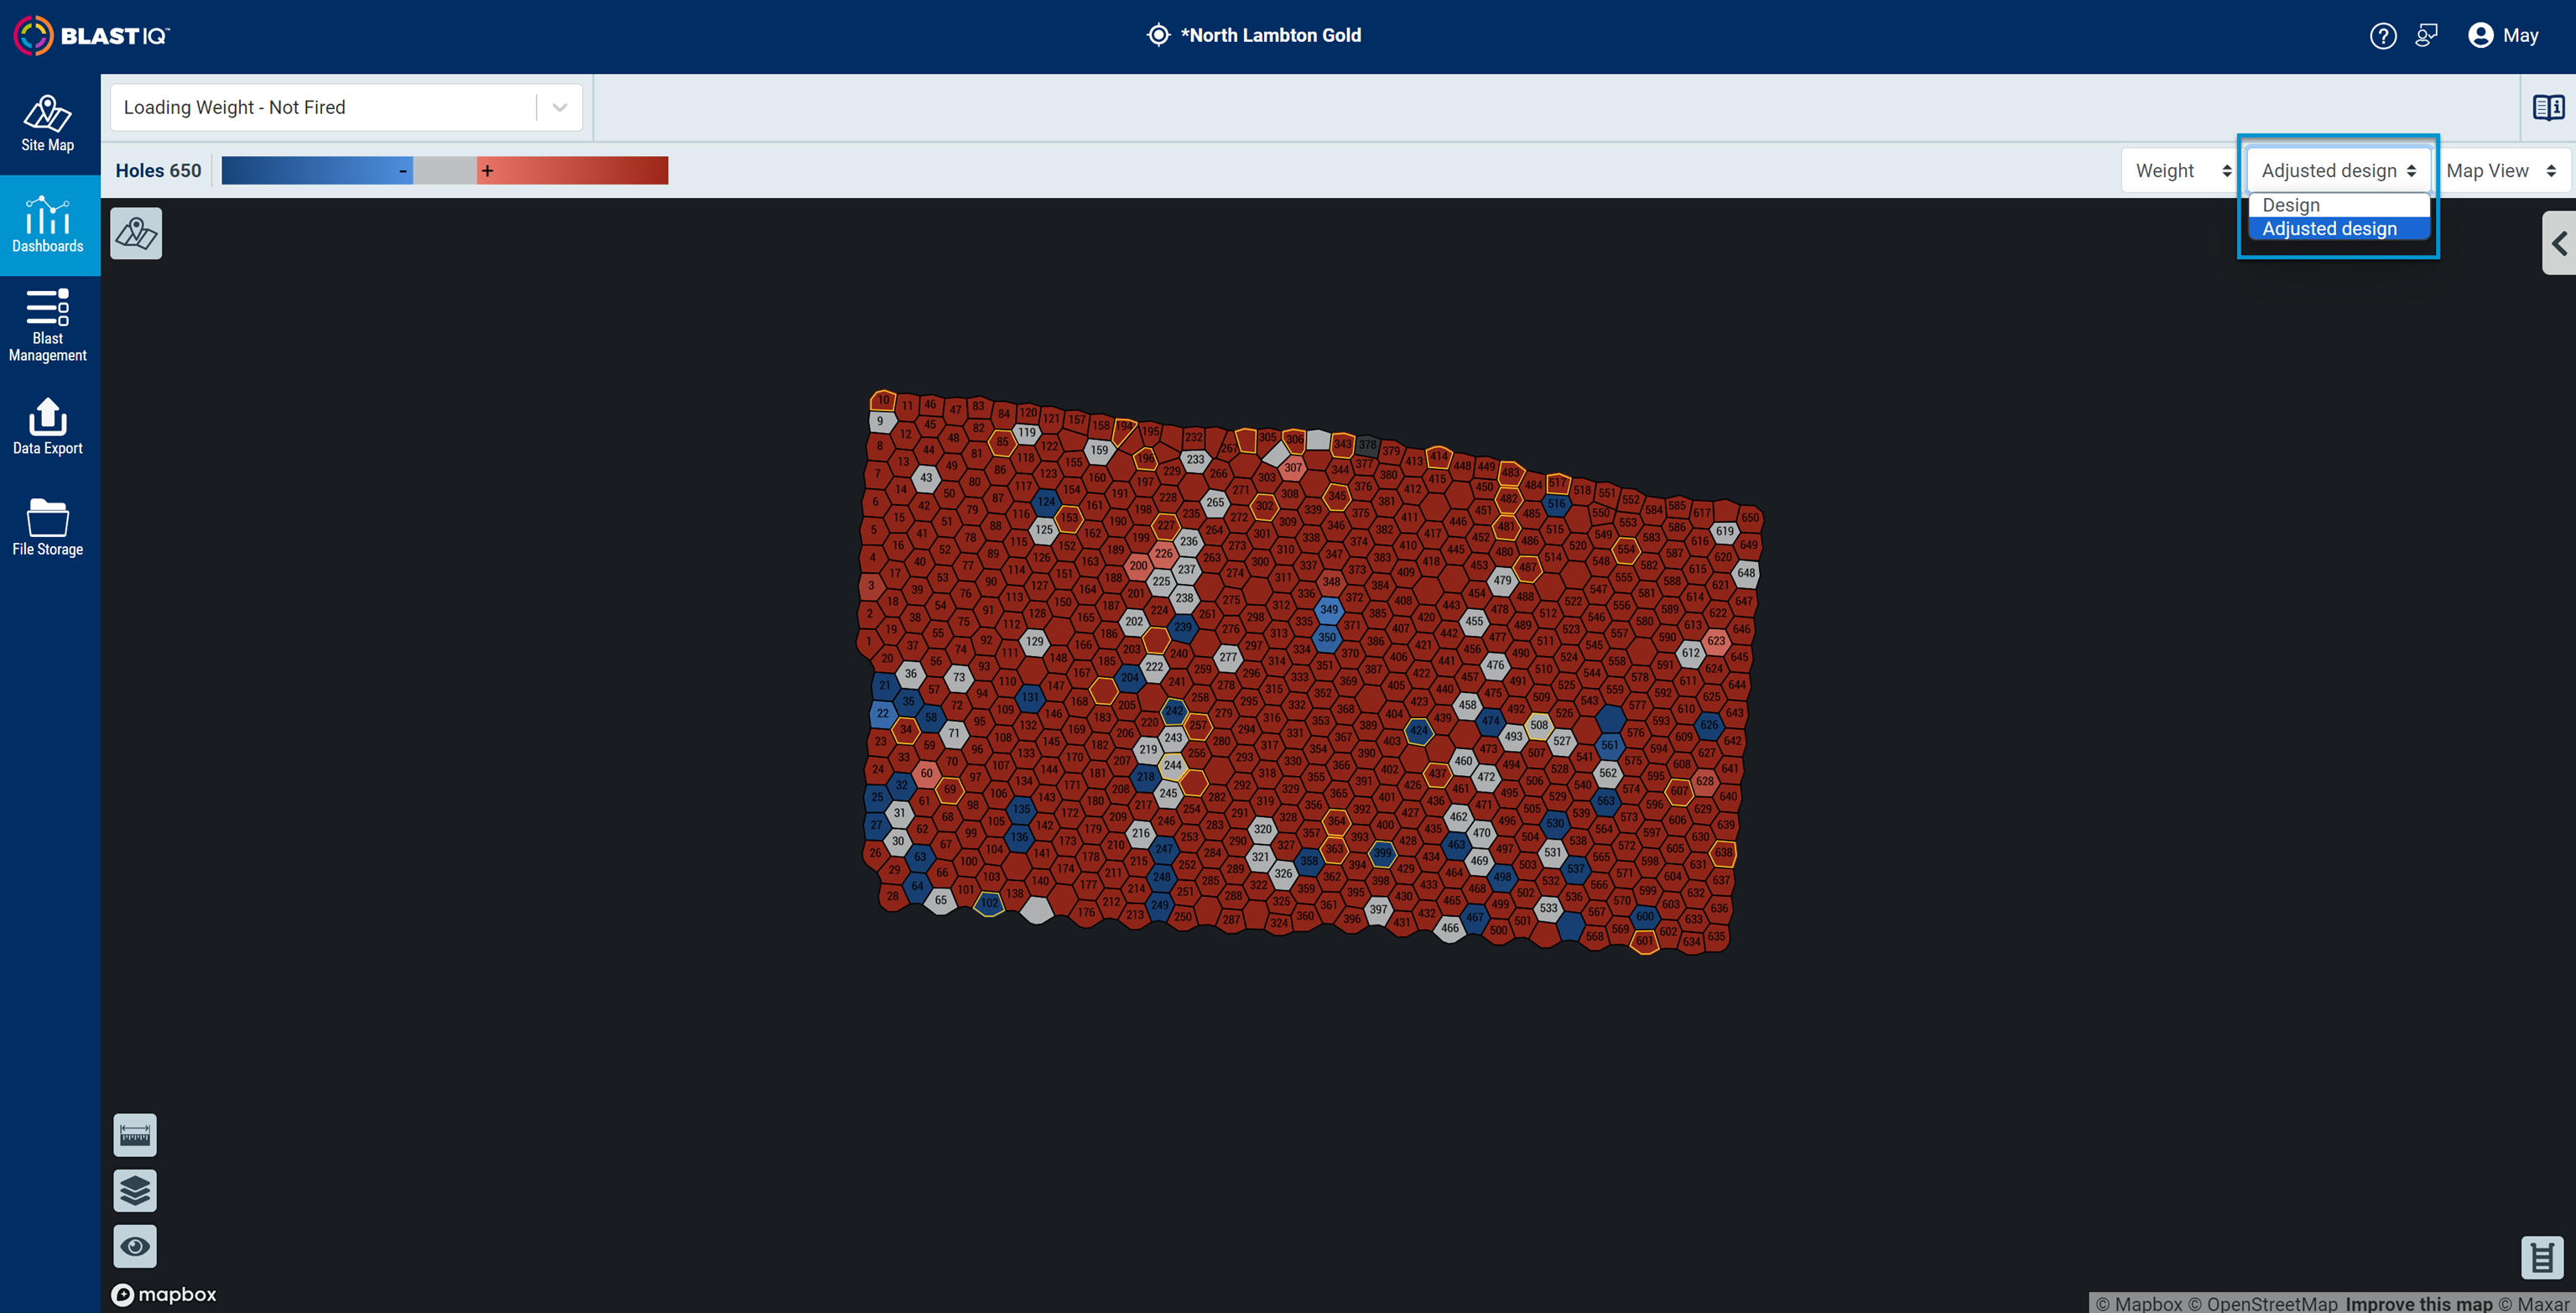The height and width of the screenshot is (1313, 2576).
Task: Select hole 424 blue hexagon
Action: (1418, 730)
